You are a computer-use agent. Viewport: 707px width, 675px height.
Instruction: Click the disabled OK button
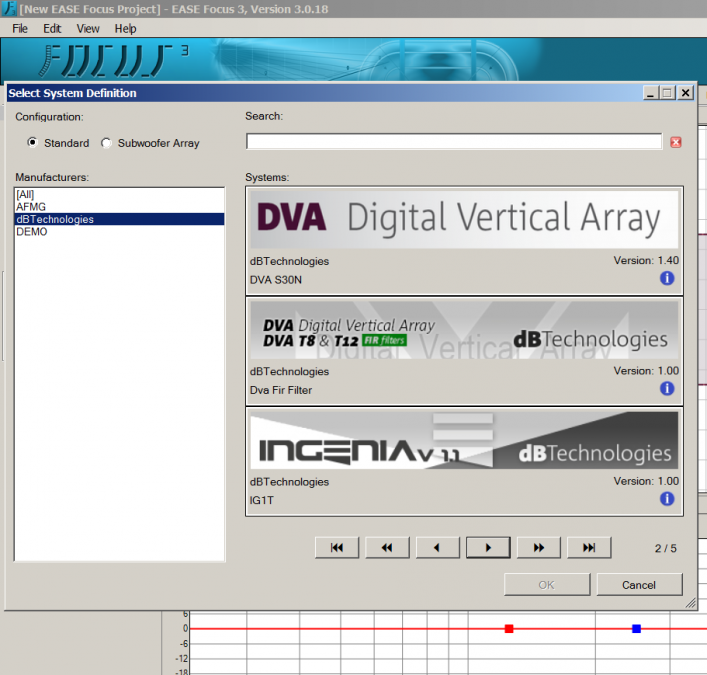[547, 585]
